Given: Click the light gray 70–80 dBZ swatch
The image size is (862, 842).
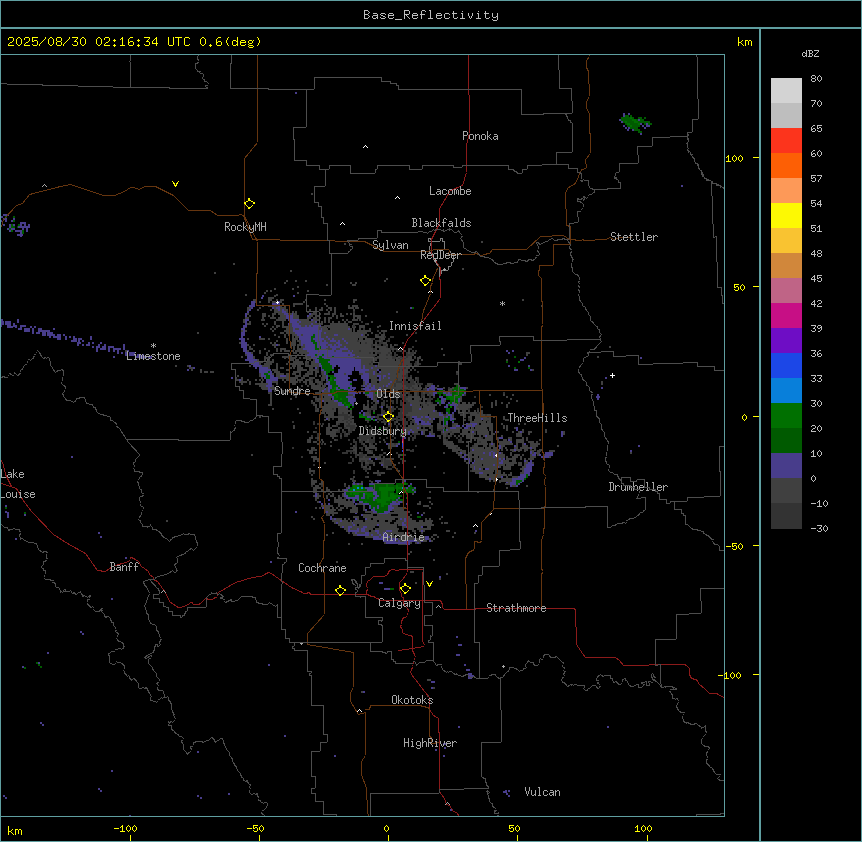Looking at the screenshot, I should (786, 91).
